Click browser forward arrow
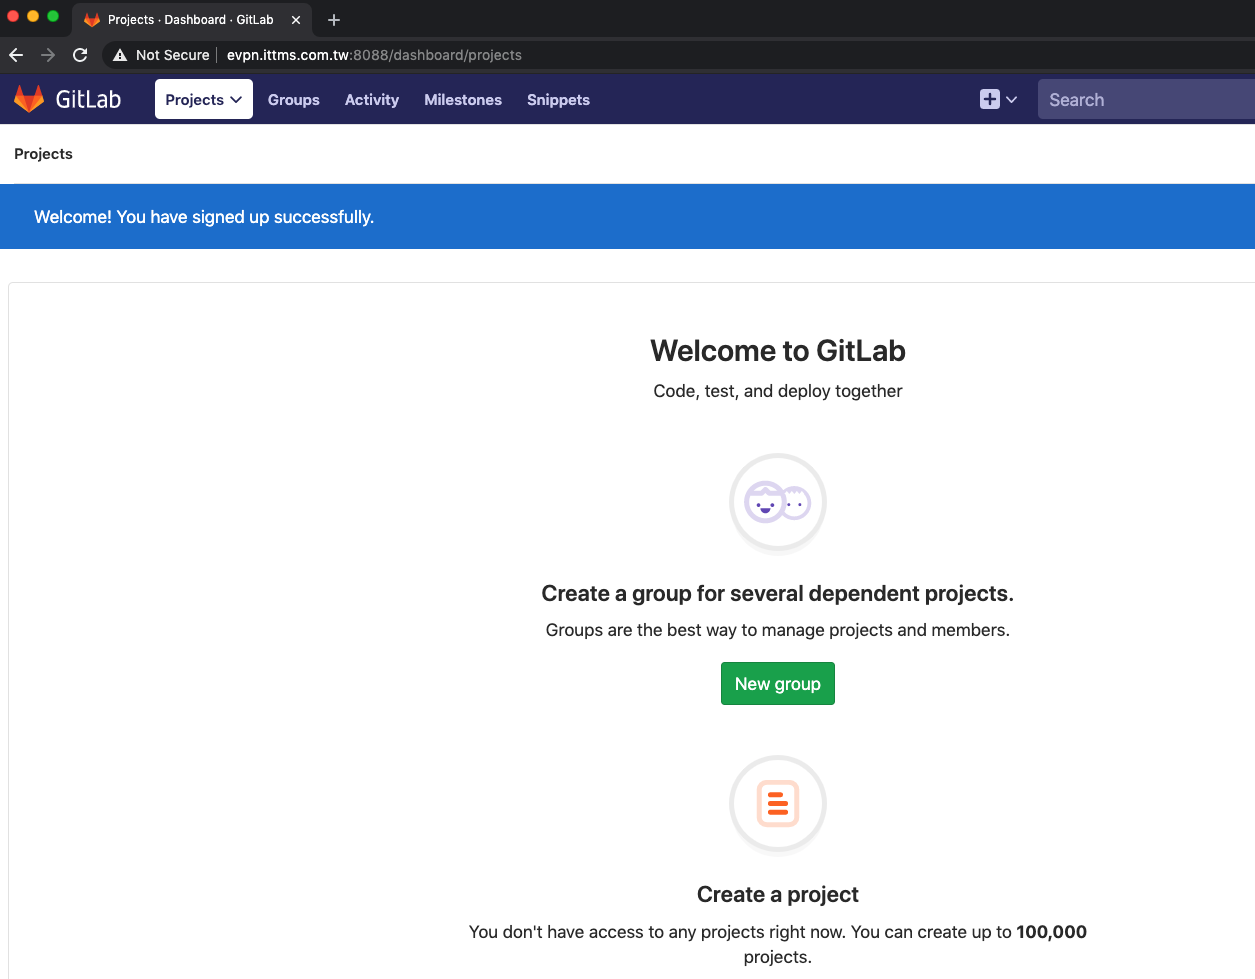1255x979 pixels. point(48,55)
